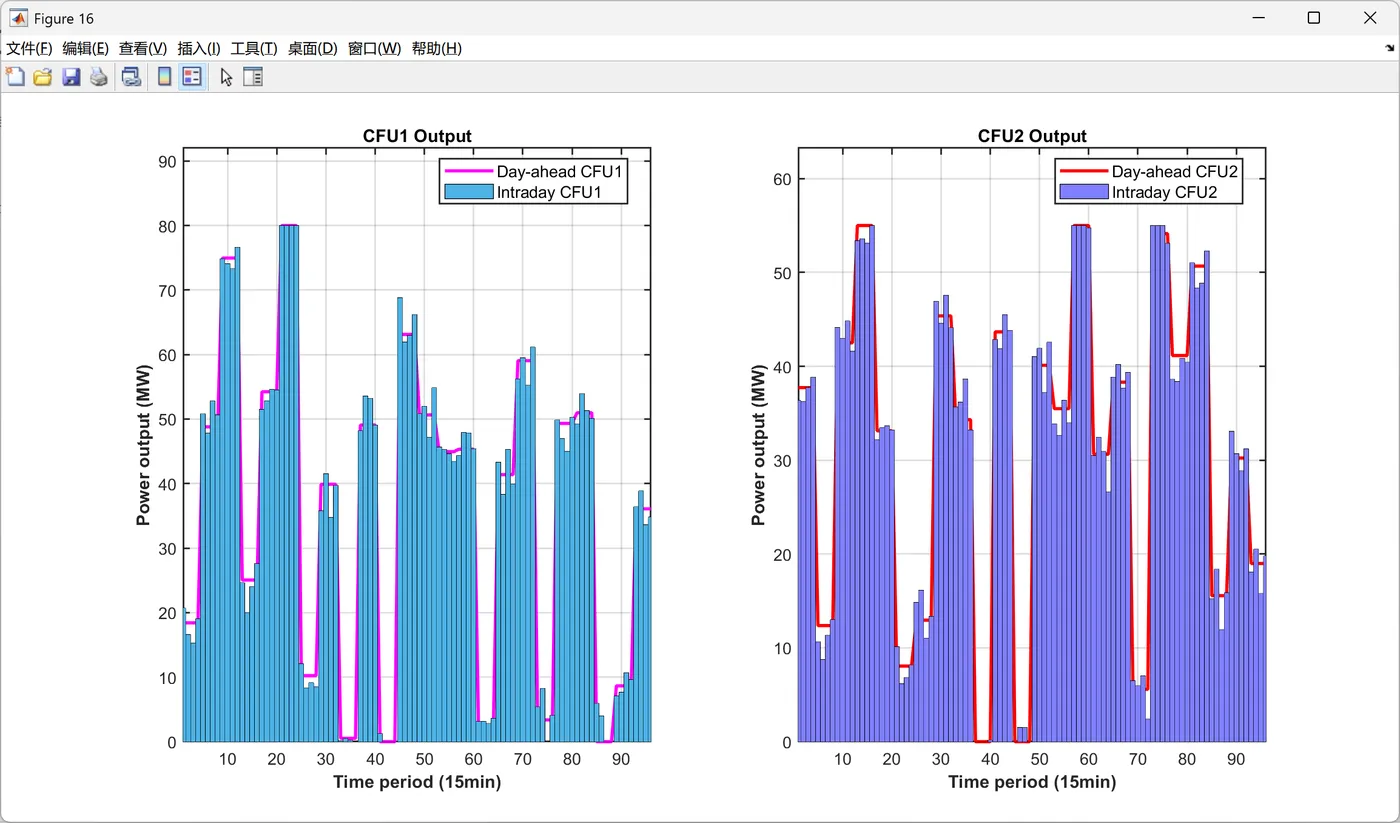Click the Open File folder icon
Viewport: 1400px width, 823px height.
tap(43, 77)
